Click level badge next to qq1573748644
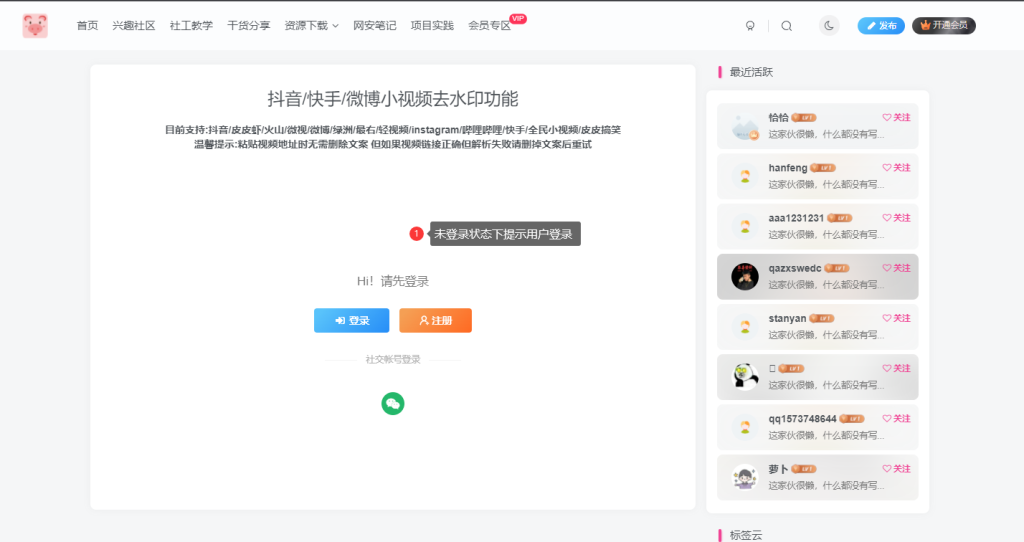Viewport: 1024px width, 542px height. pyautogui.click(x=852, y=419)
